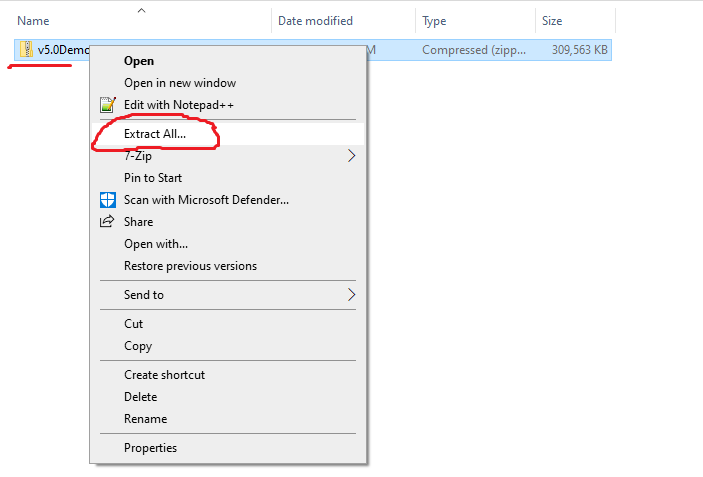Select Create shortcut
Viewport: 703px width, 477px height.
pos(228,375)
